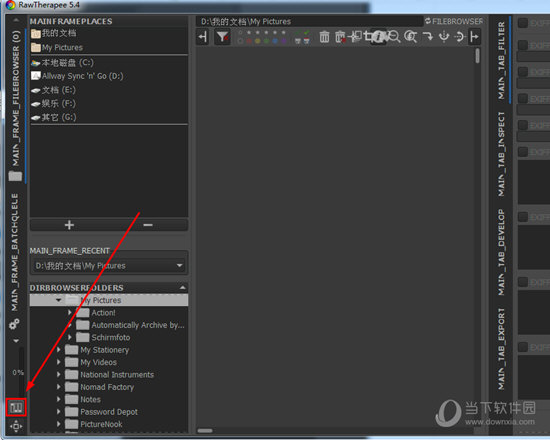This screenshot has height=440, width=550.
Task: Expand the Action! folder node
Action: click(x=69, y=312)
